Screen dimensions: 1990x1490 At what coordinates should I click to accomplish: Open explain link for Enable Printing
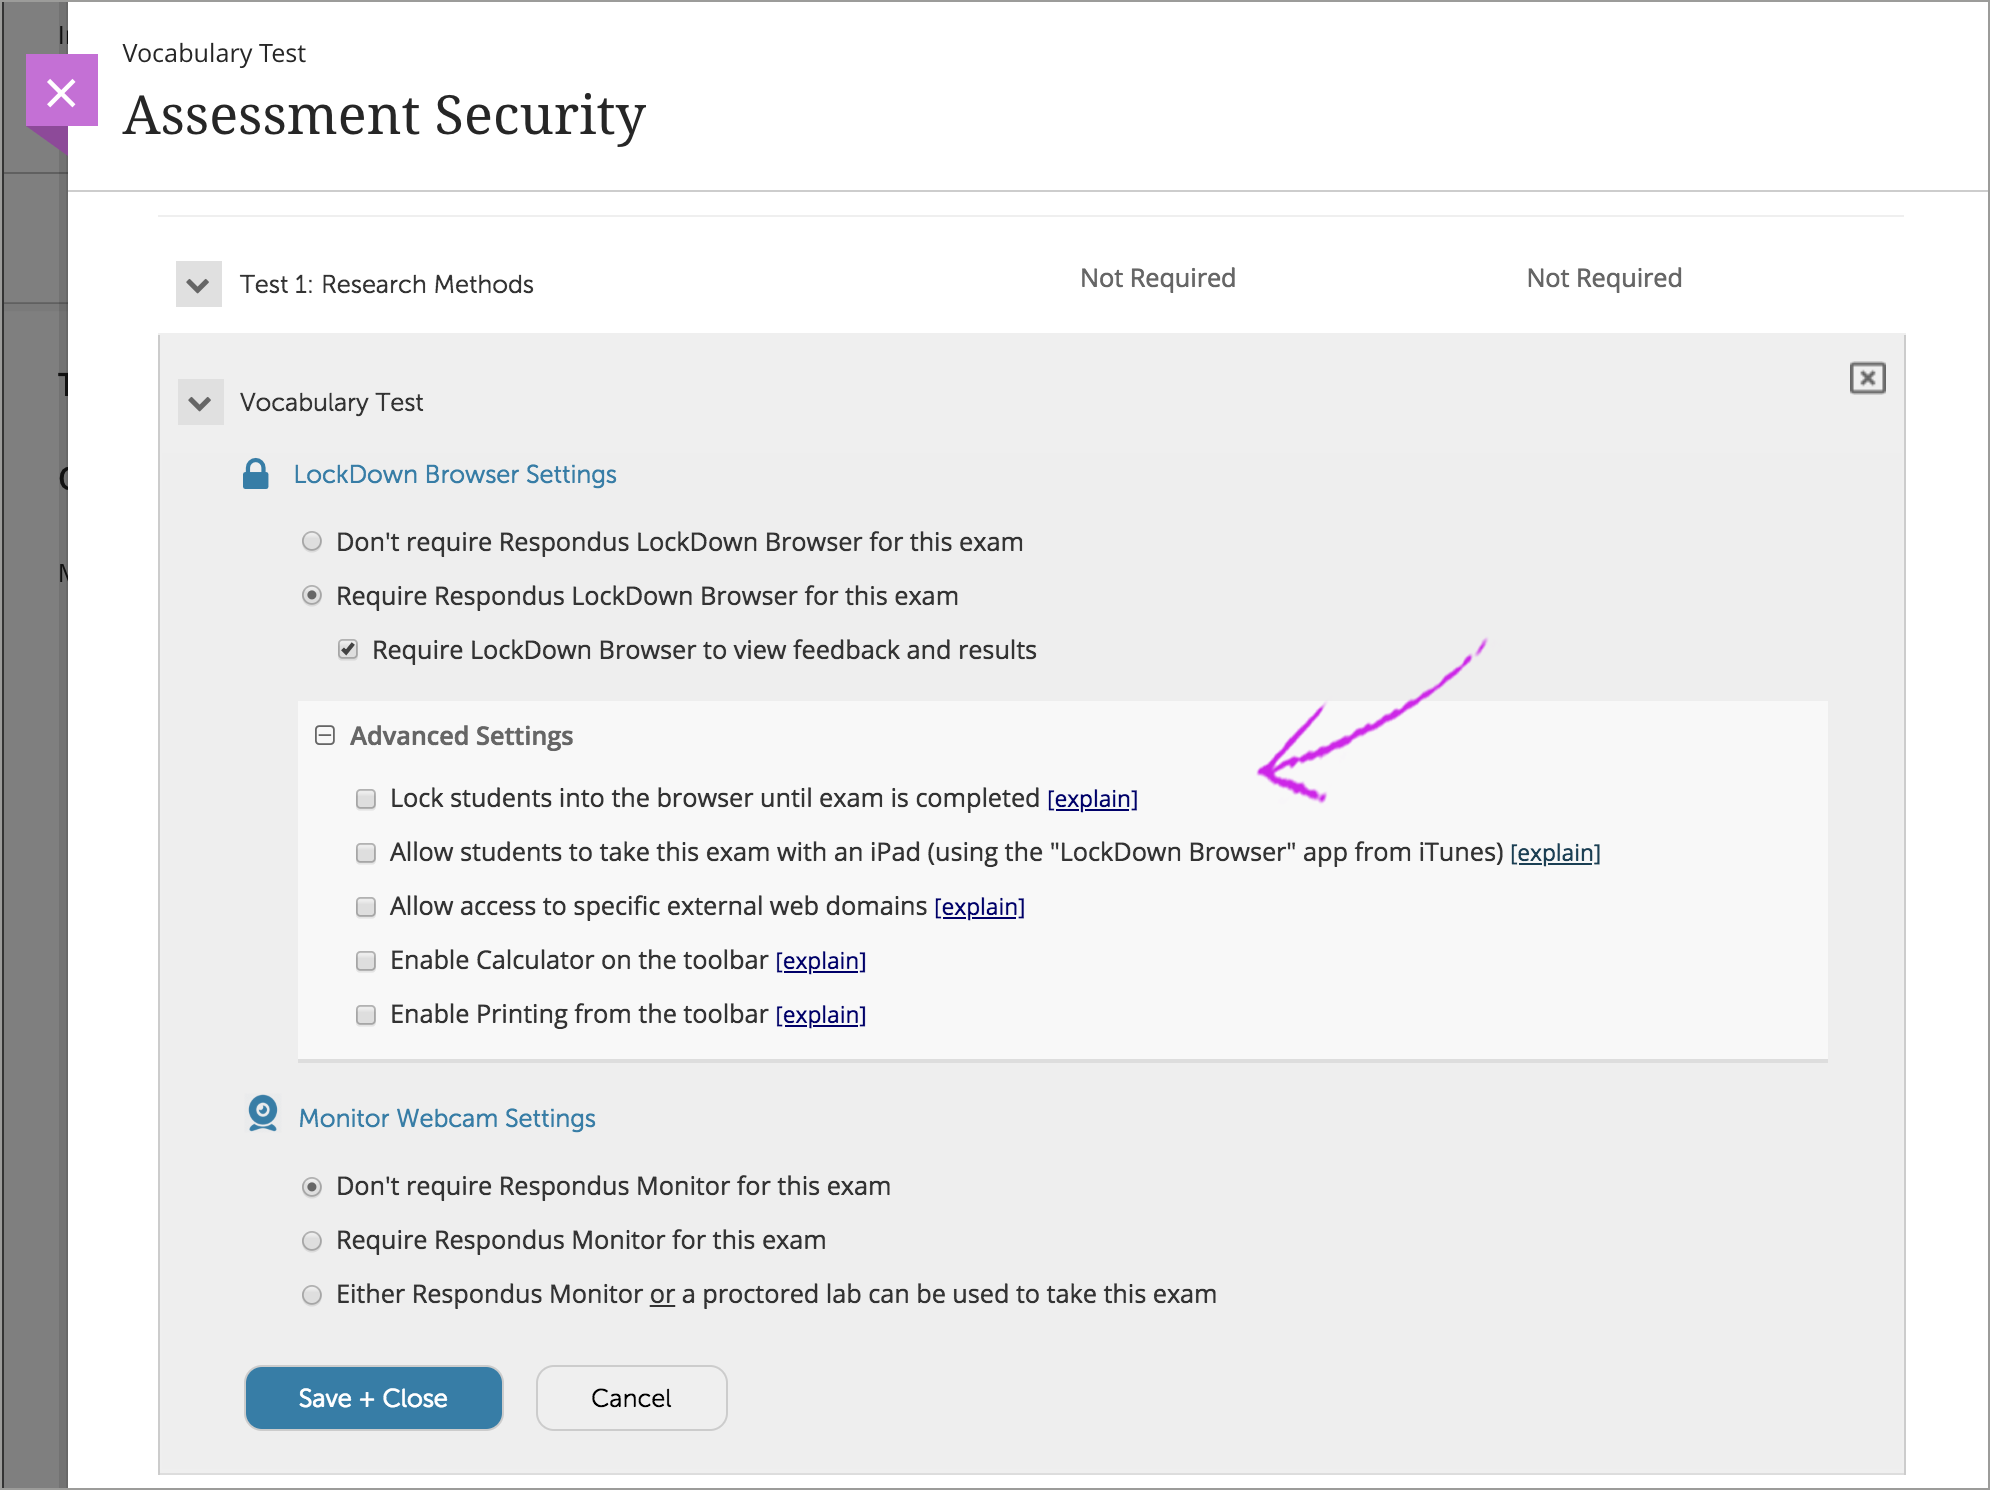coord(820,1015)
